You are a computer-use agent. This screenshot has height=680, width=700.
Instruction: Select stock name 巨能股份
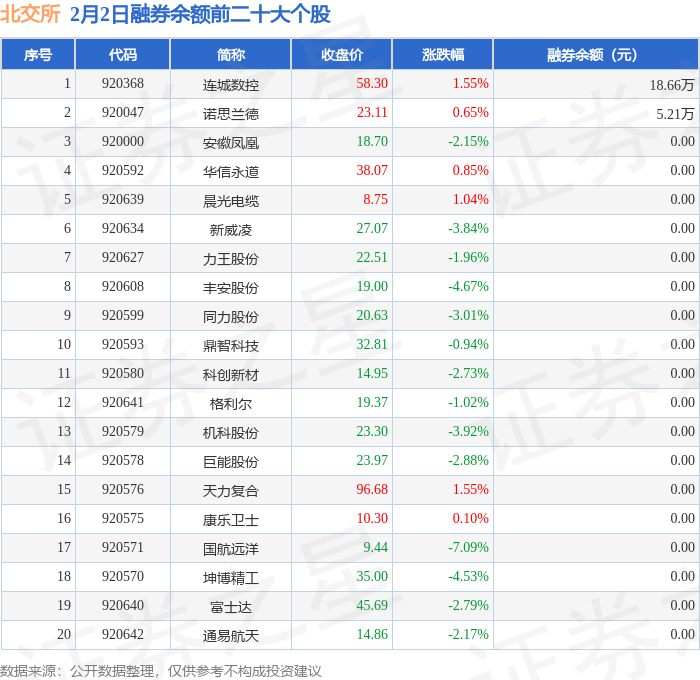coord(230,462)
